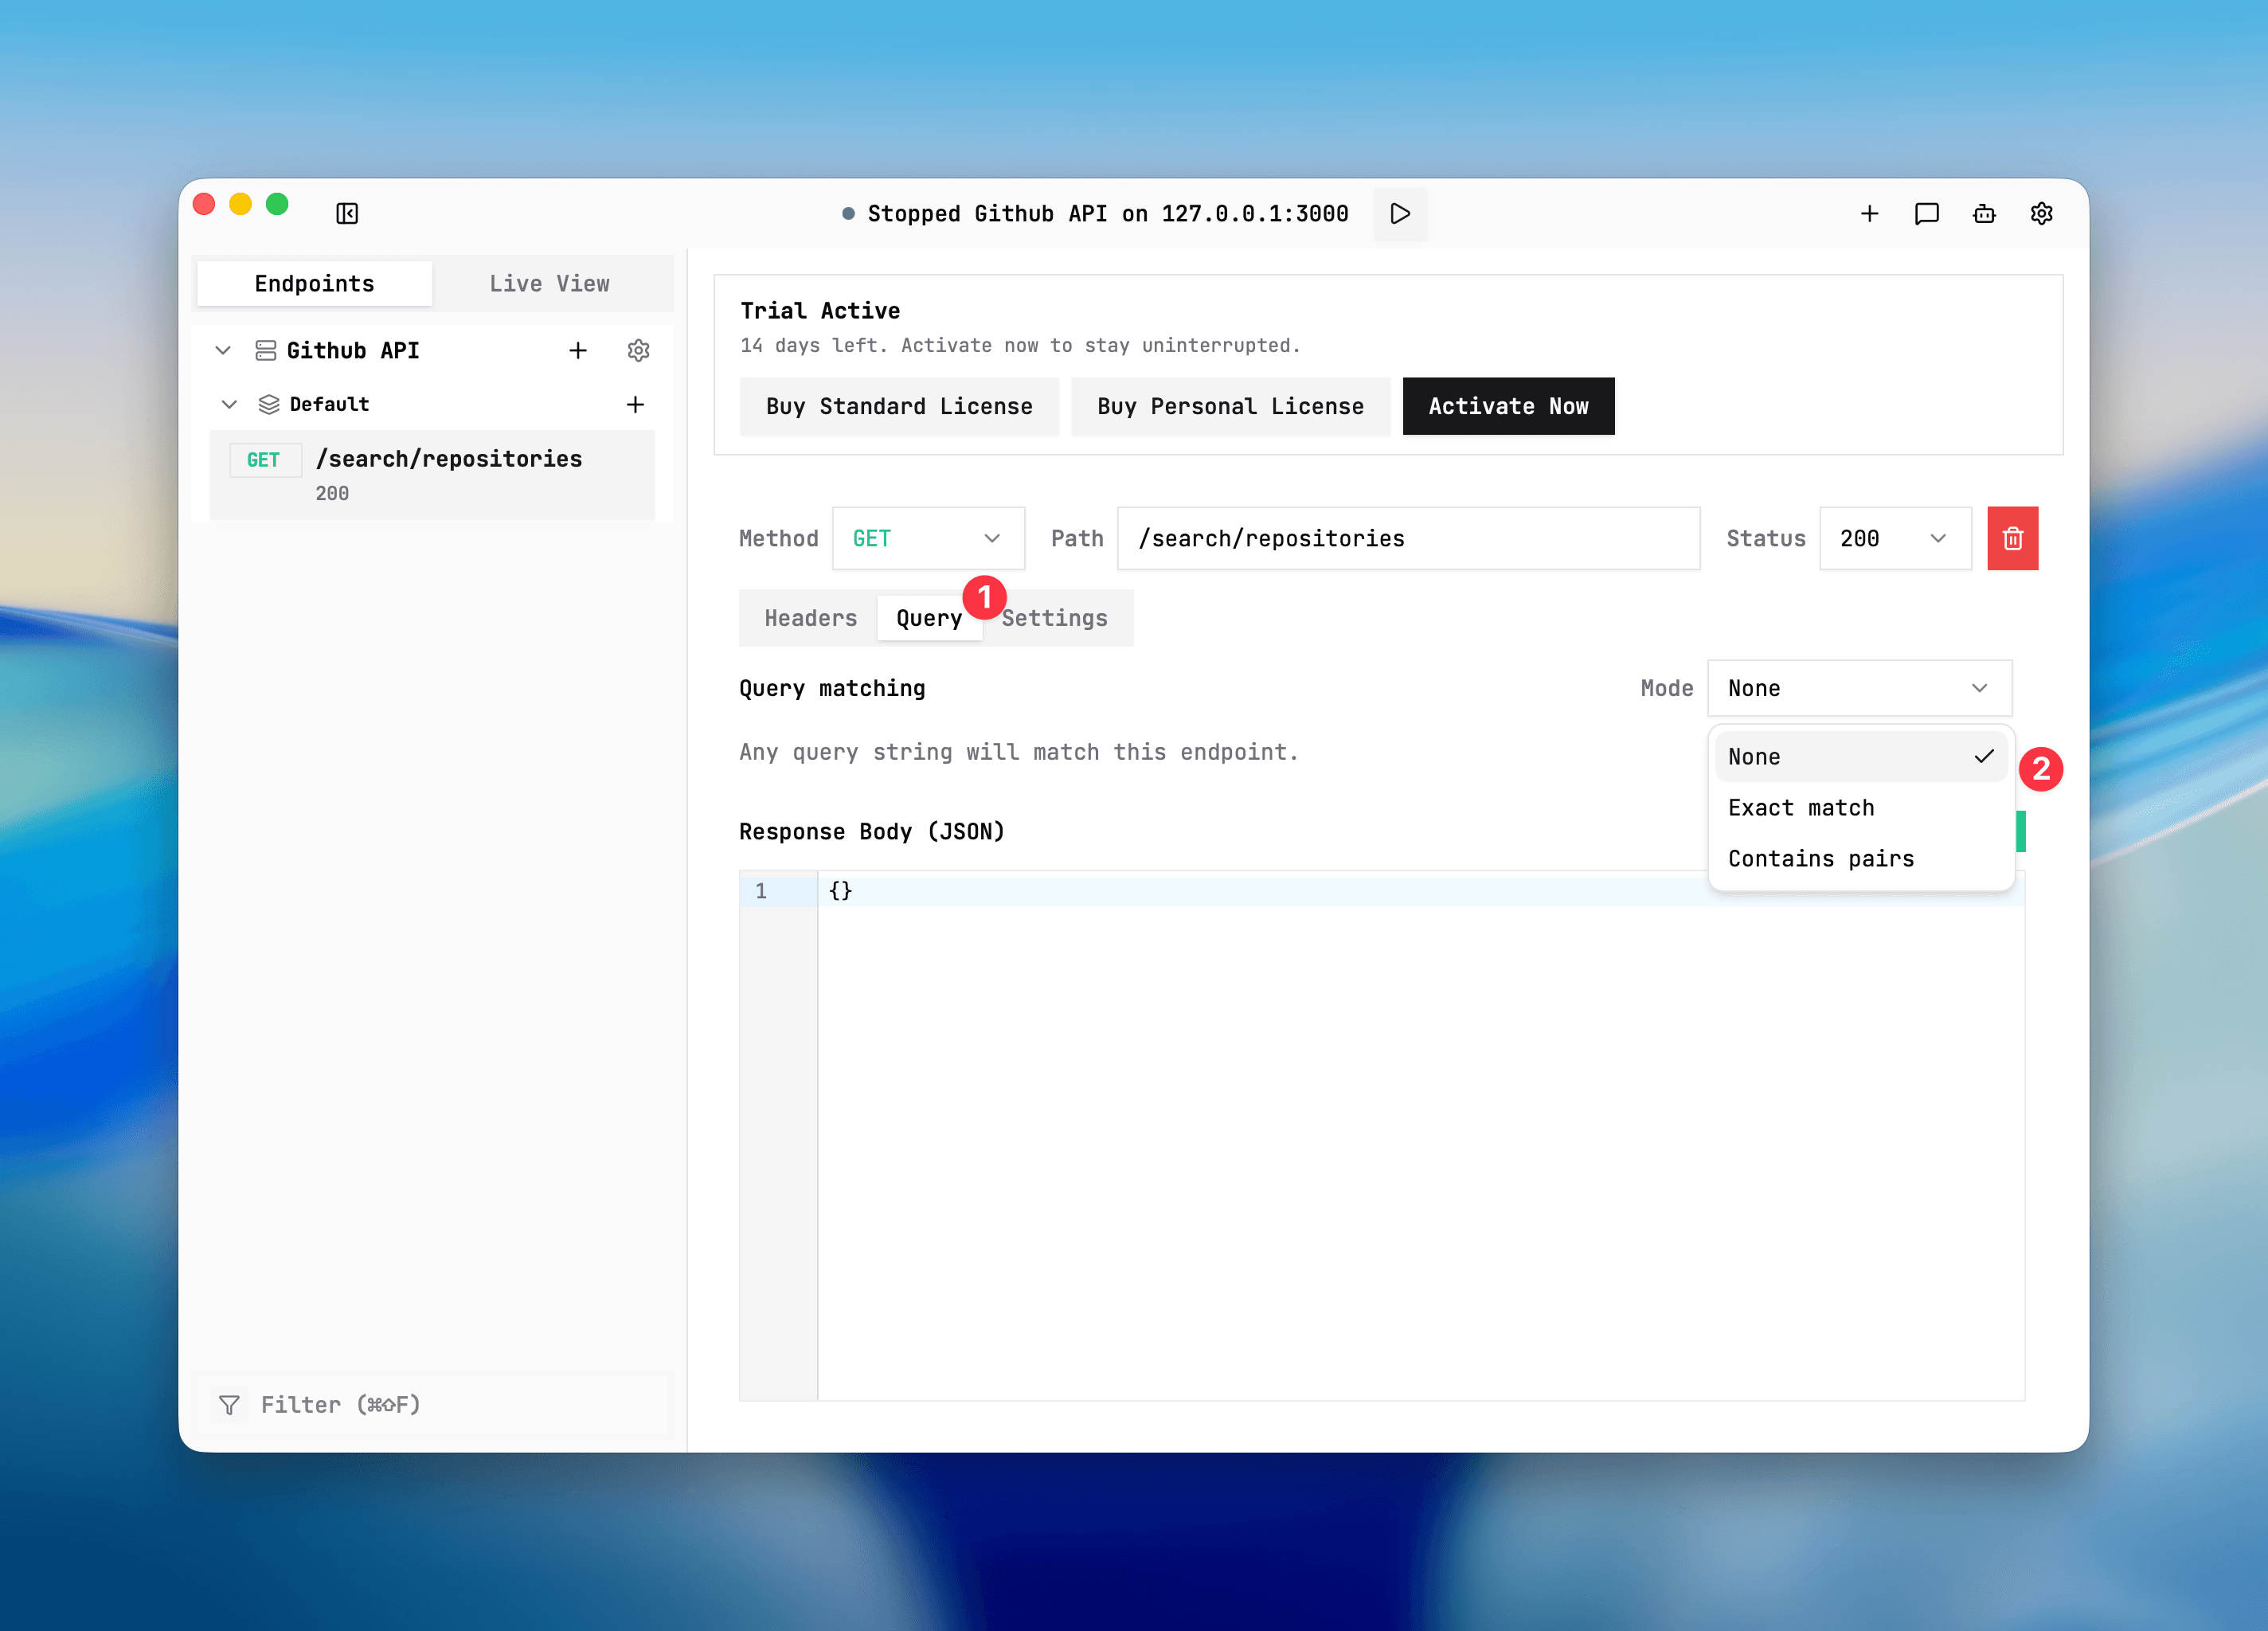Open Github API project settings gear

click(638, 350)
